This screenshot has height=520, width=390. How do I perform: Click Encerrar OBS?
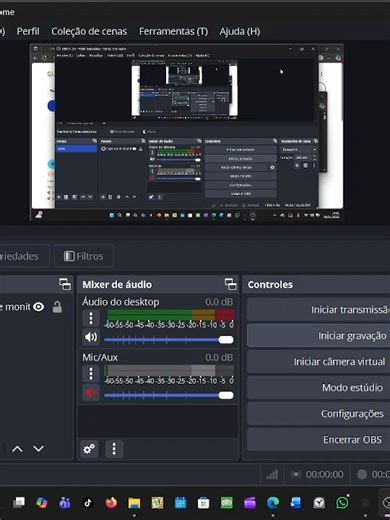(x=318, y=440)
